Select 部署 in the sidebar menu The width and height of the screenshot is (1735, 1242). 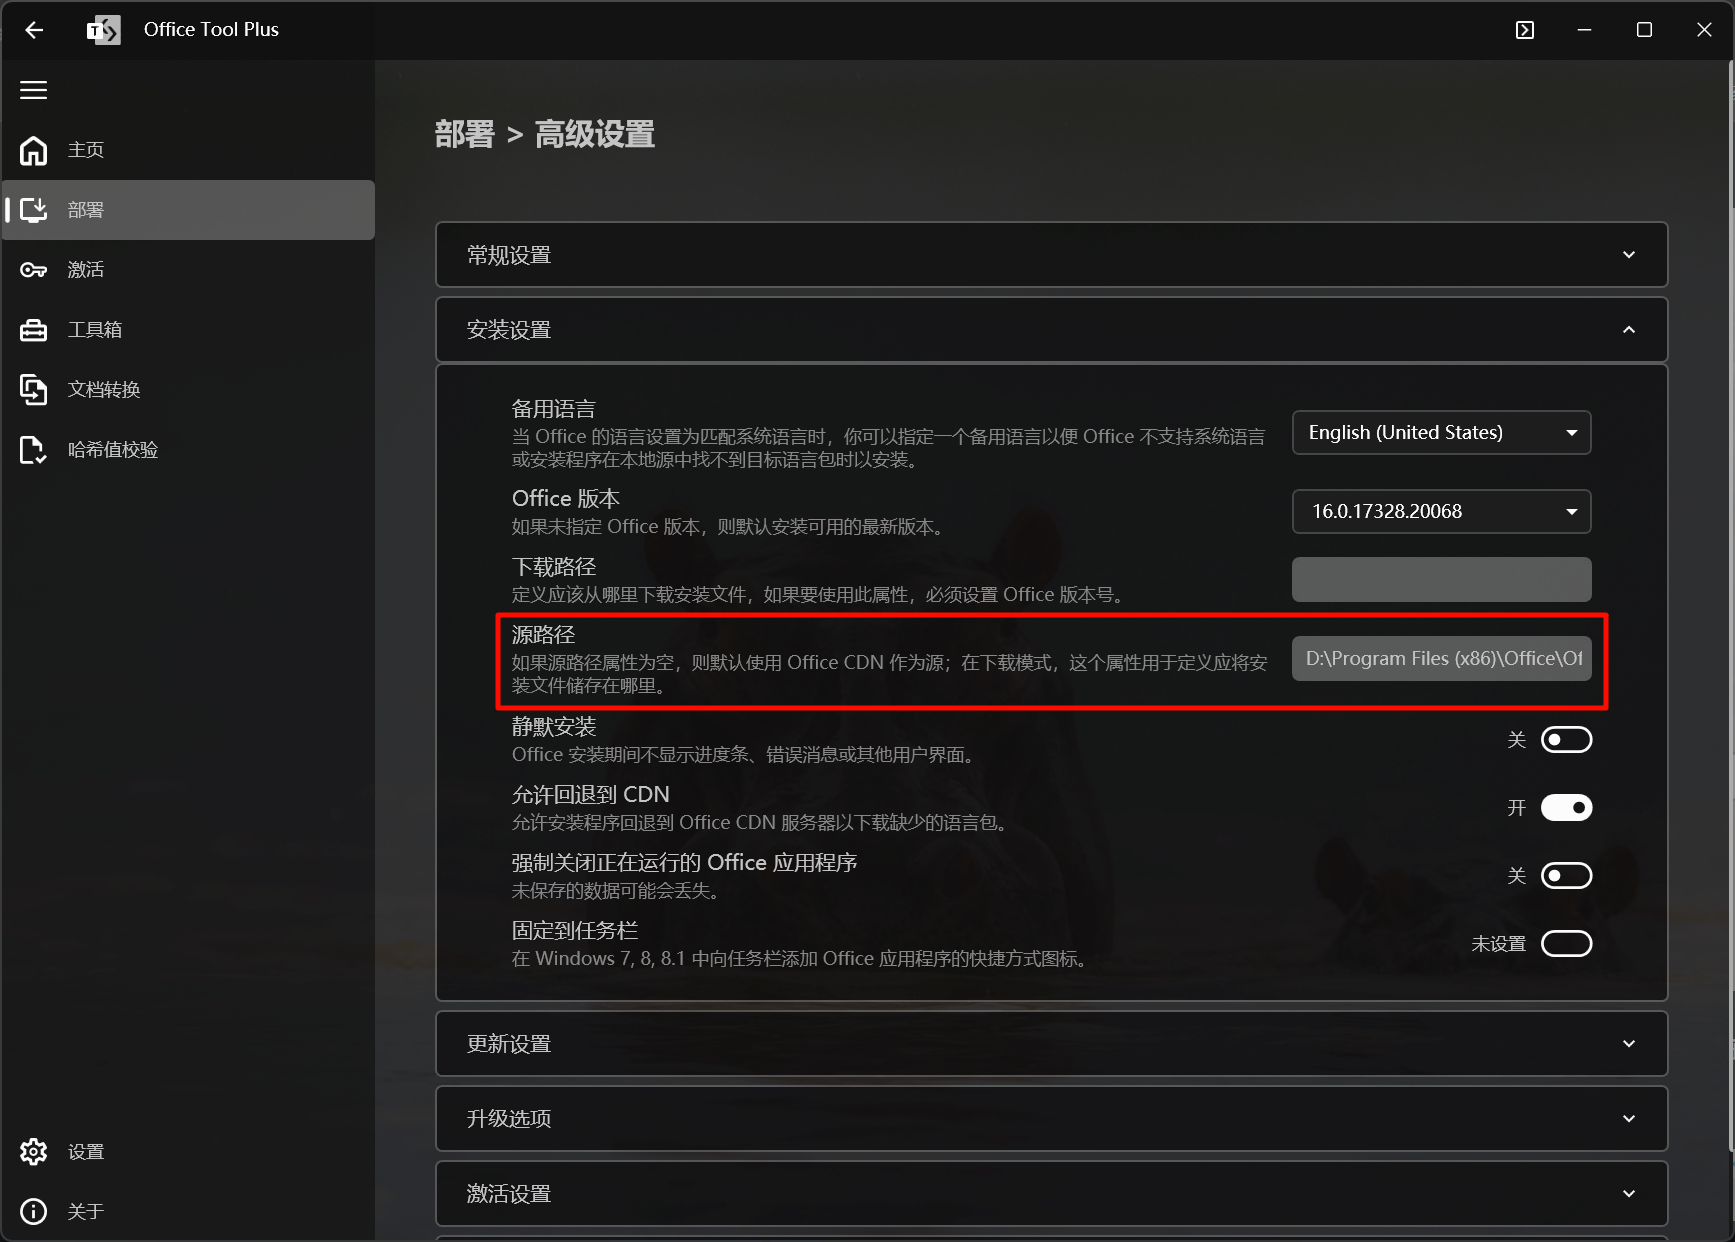(188, 210)
